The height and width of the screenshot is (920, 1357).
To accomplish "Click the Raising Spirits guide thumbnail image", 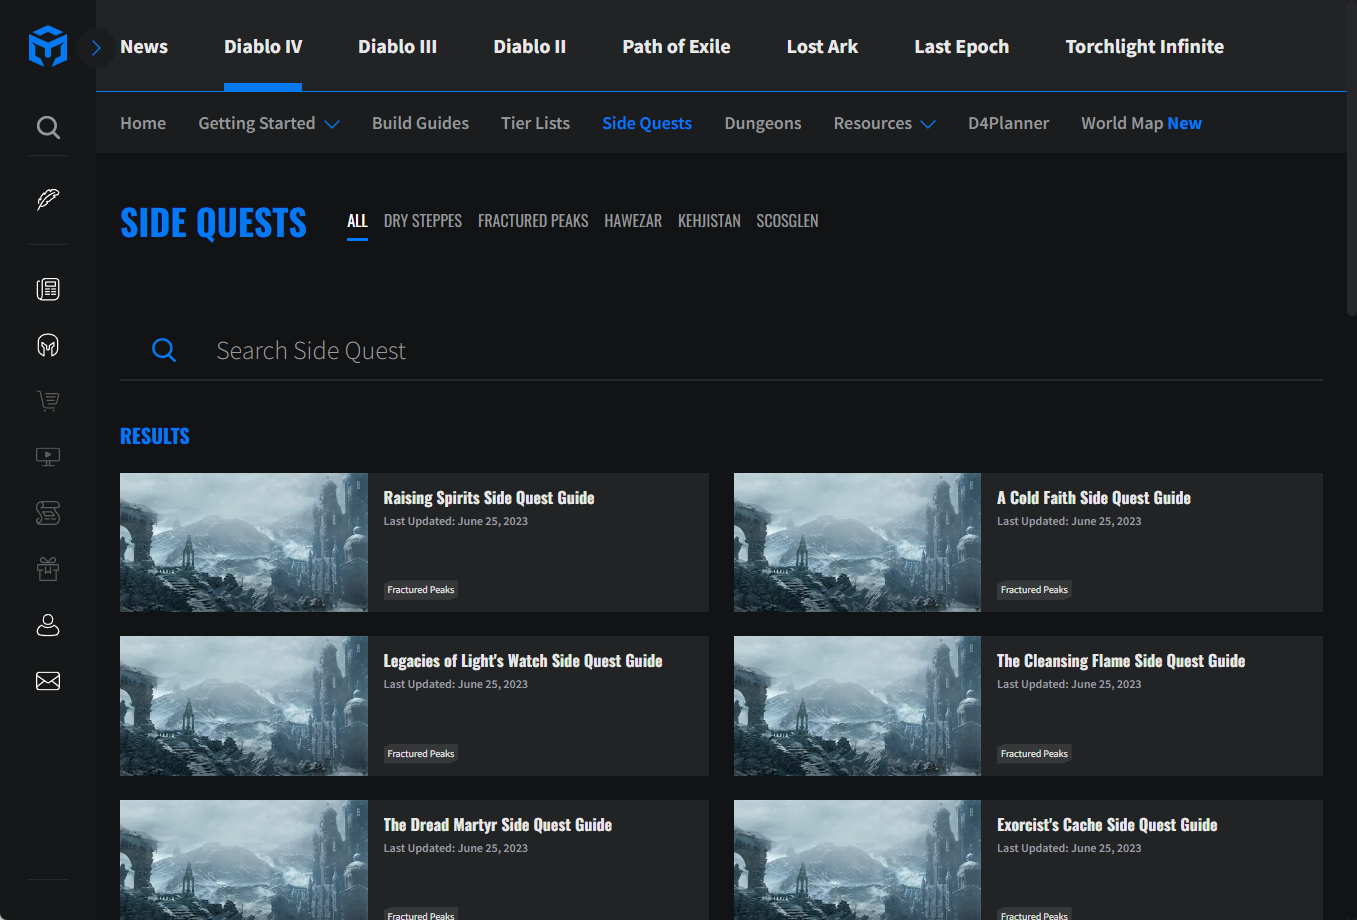I will 244,542.
